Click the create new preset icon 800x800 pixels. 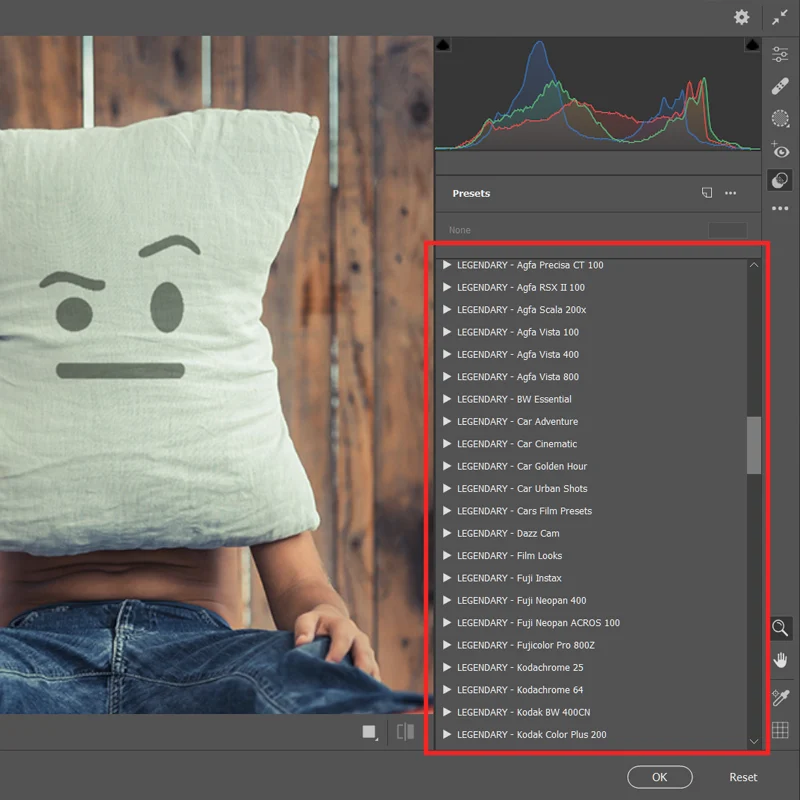707,193
